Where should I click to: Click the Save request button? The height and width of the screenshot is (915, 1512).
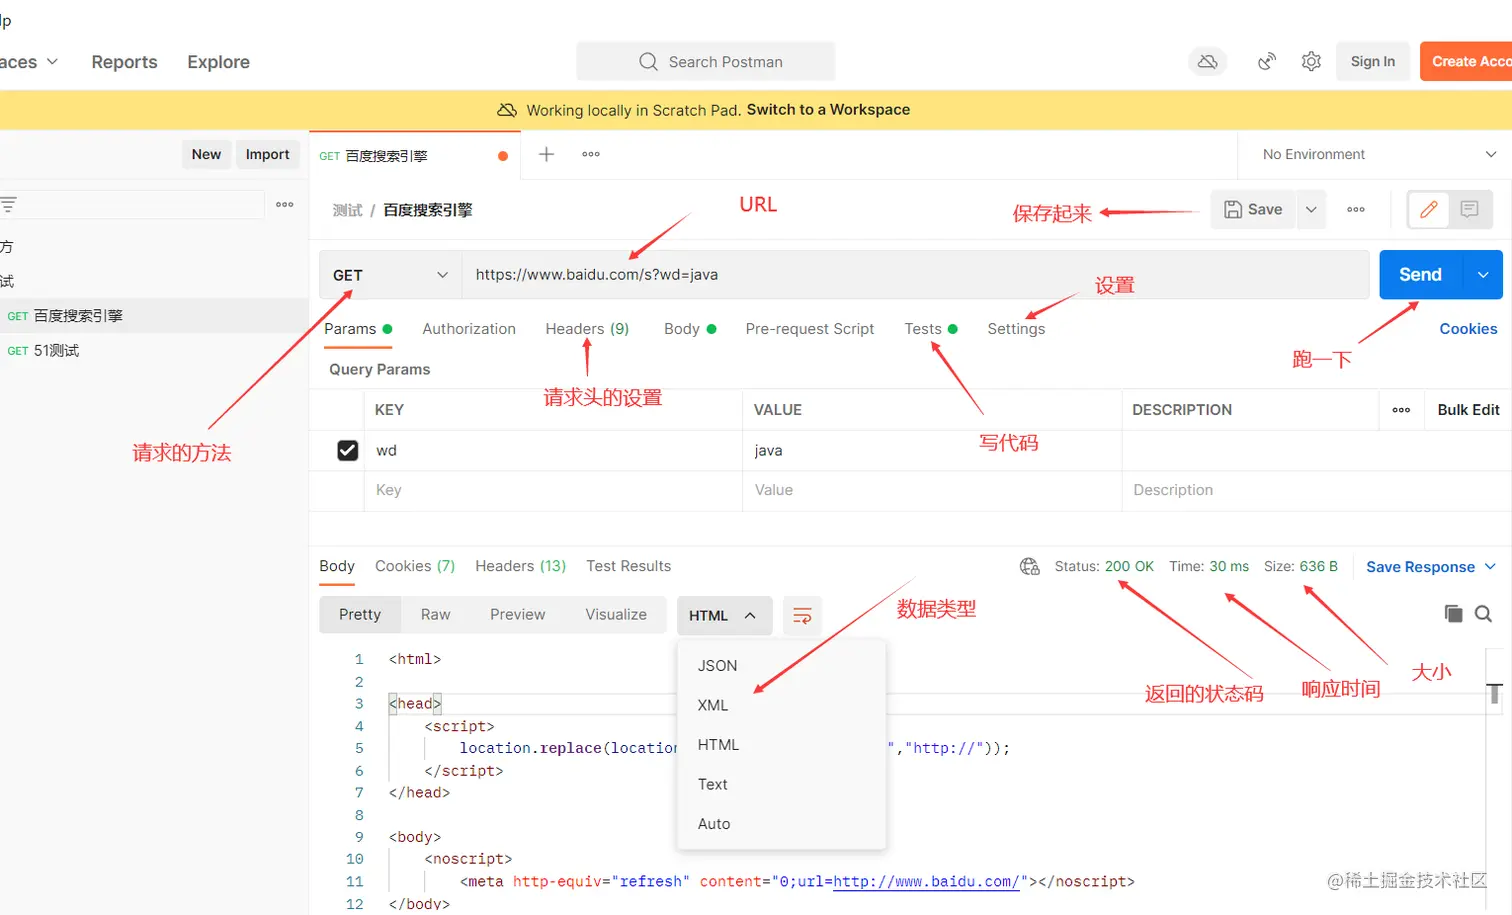tap(1254, 210)
